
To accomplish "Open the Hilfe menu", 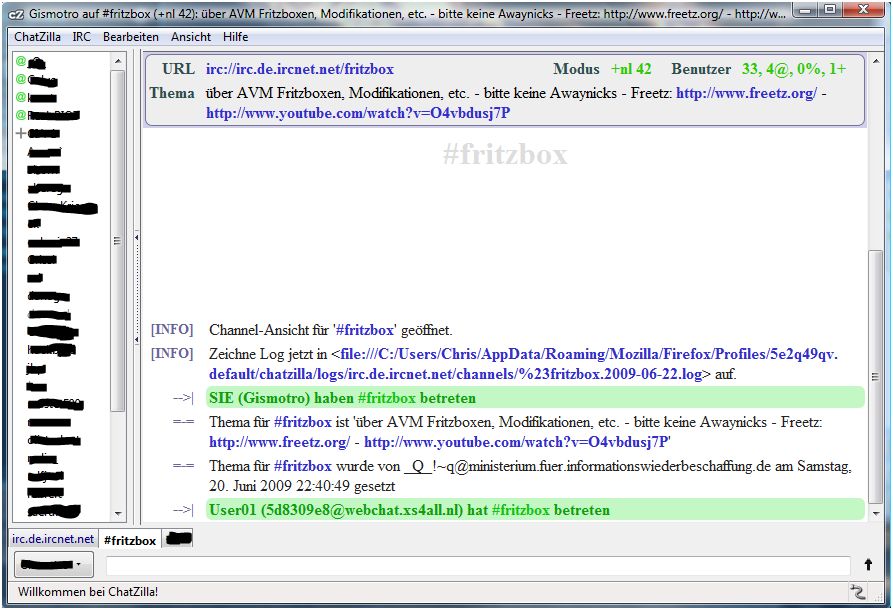I will (x=236, y=37).
